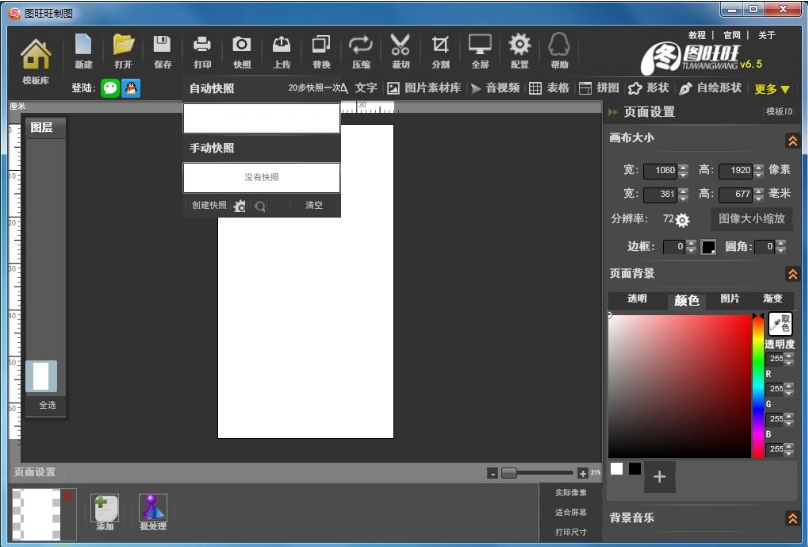
Task: Click the rainbow hue slider bar
Action: [x=758, y=385]
